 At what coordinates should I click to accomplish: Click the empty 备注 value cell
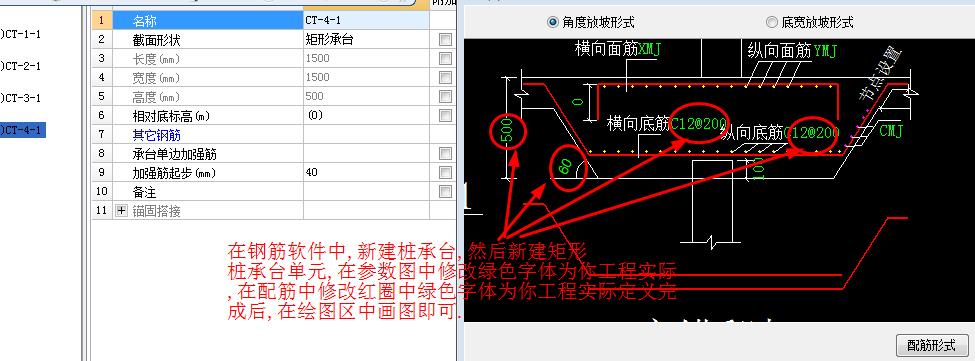tap(366, 191)
